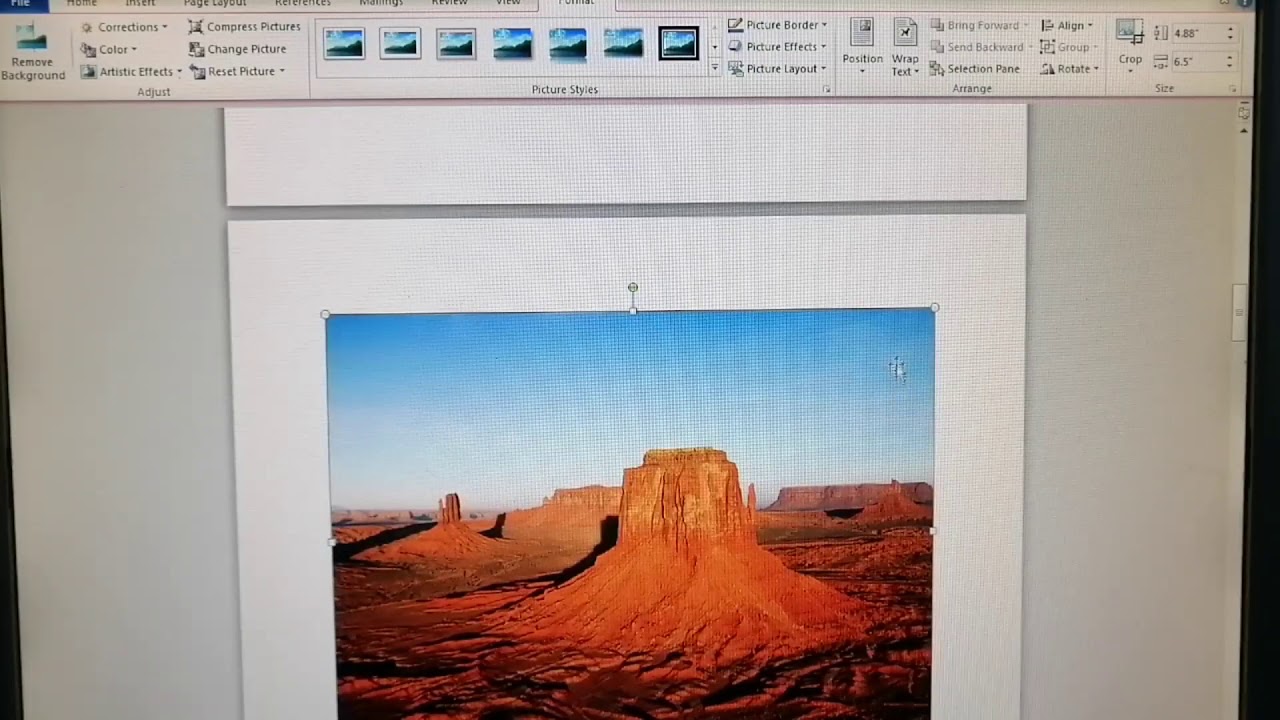Image resolution: width=1280 pixels, height=720 pixels.
Task: Click Bring Forward
Action: (978, 25)
